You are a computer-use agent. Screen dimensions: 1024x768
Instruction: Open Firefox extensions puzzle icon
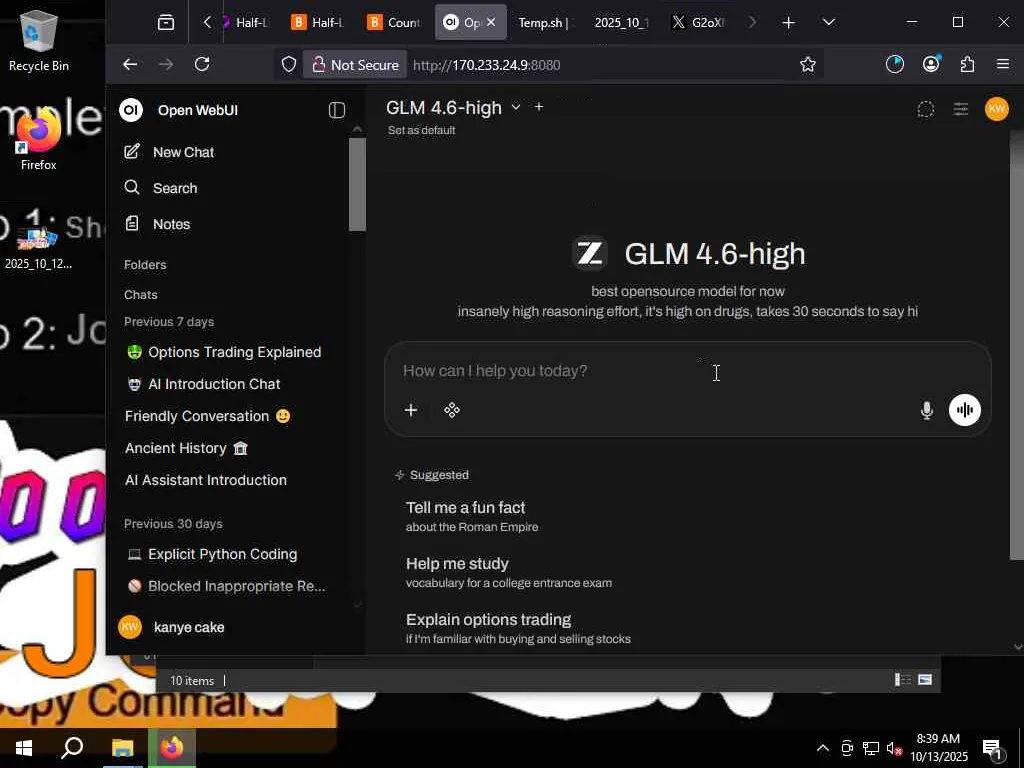[x=967, y=64]
